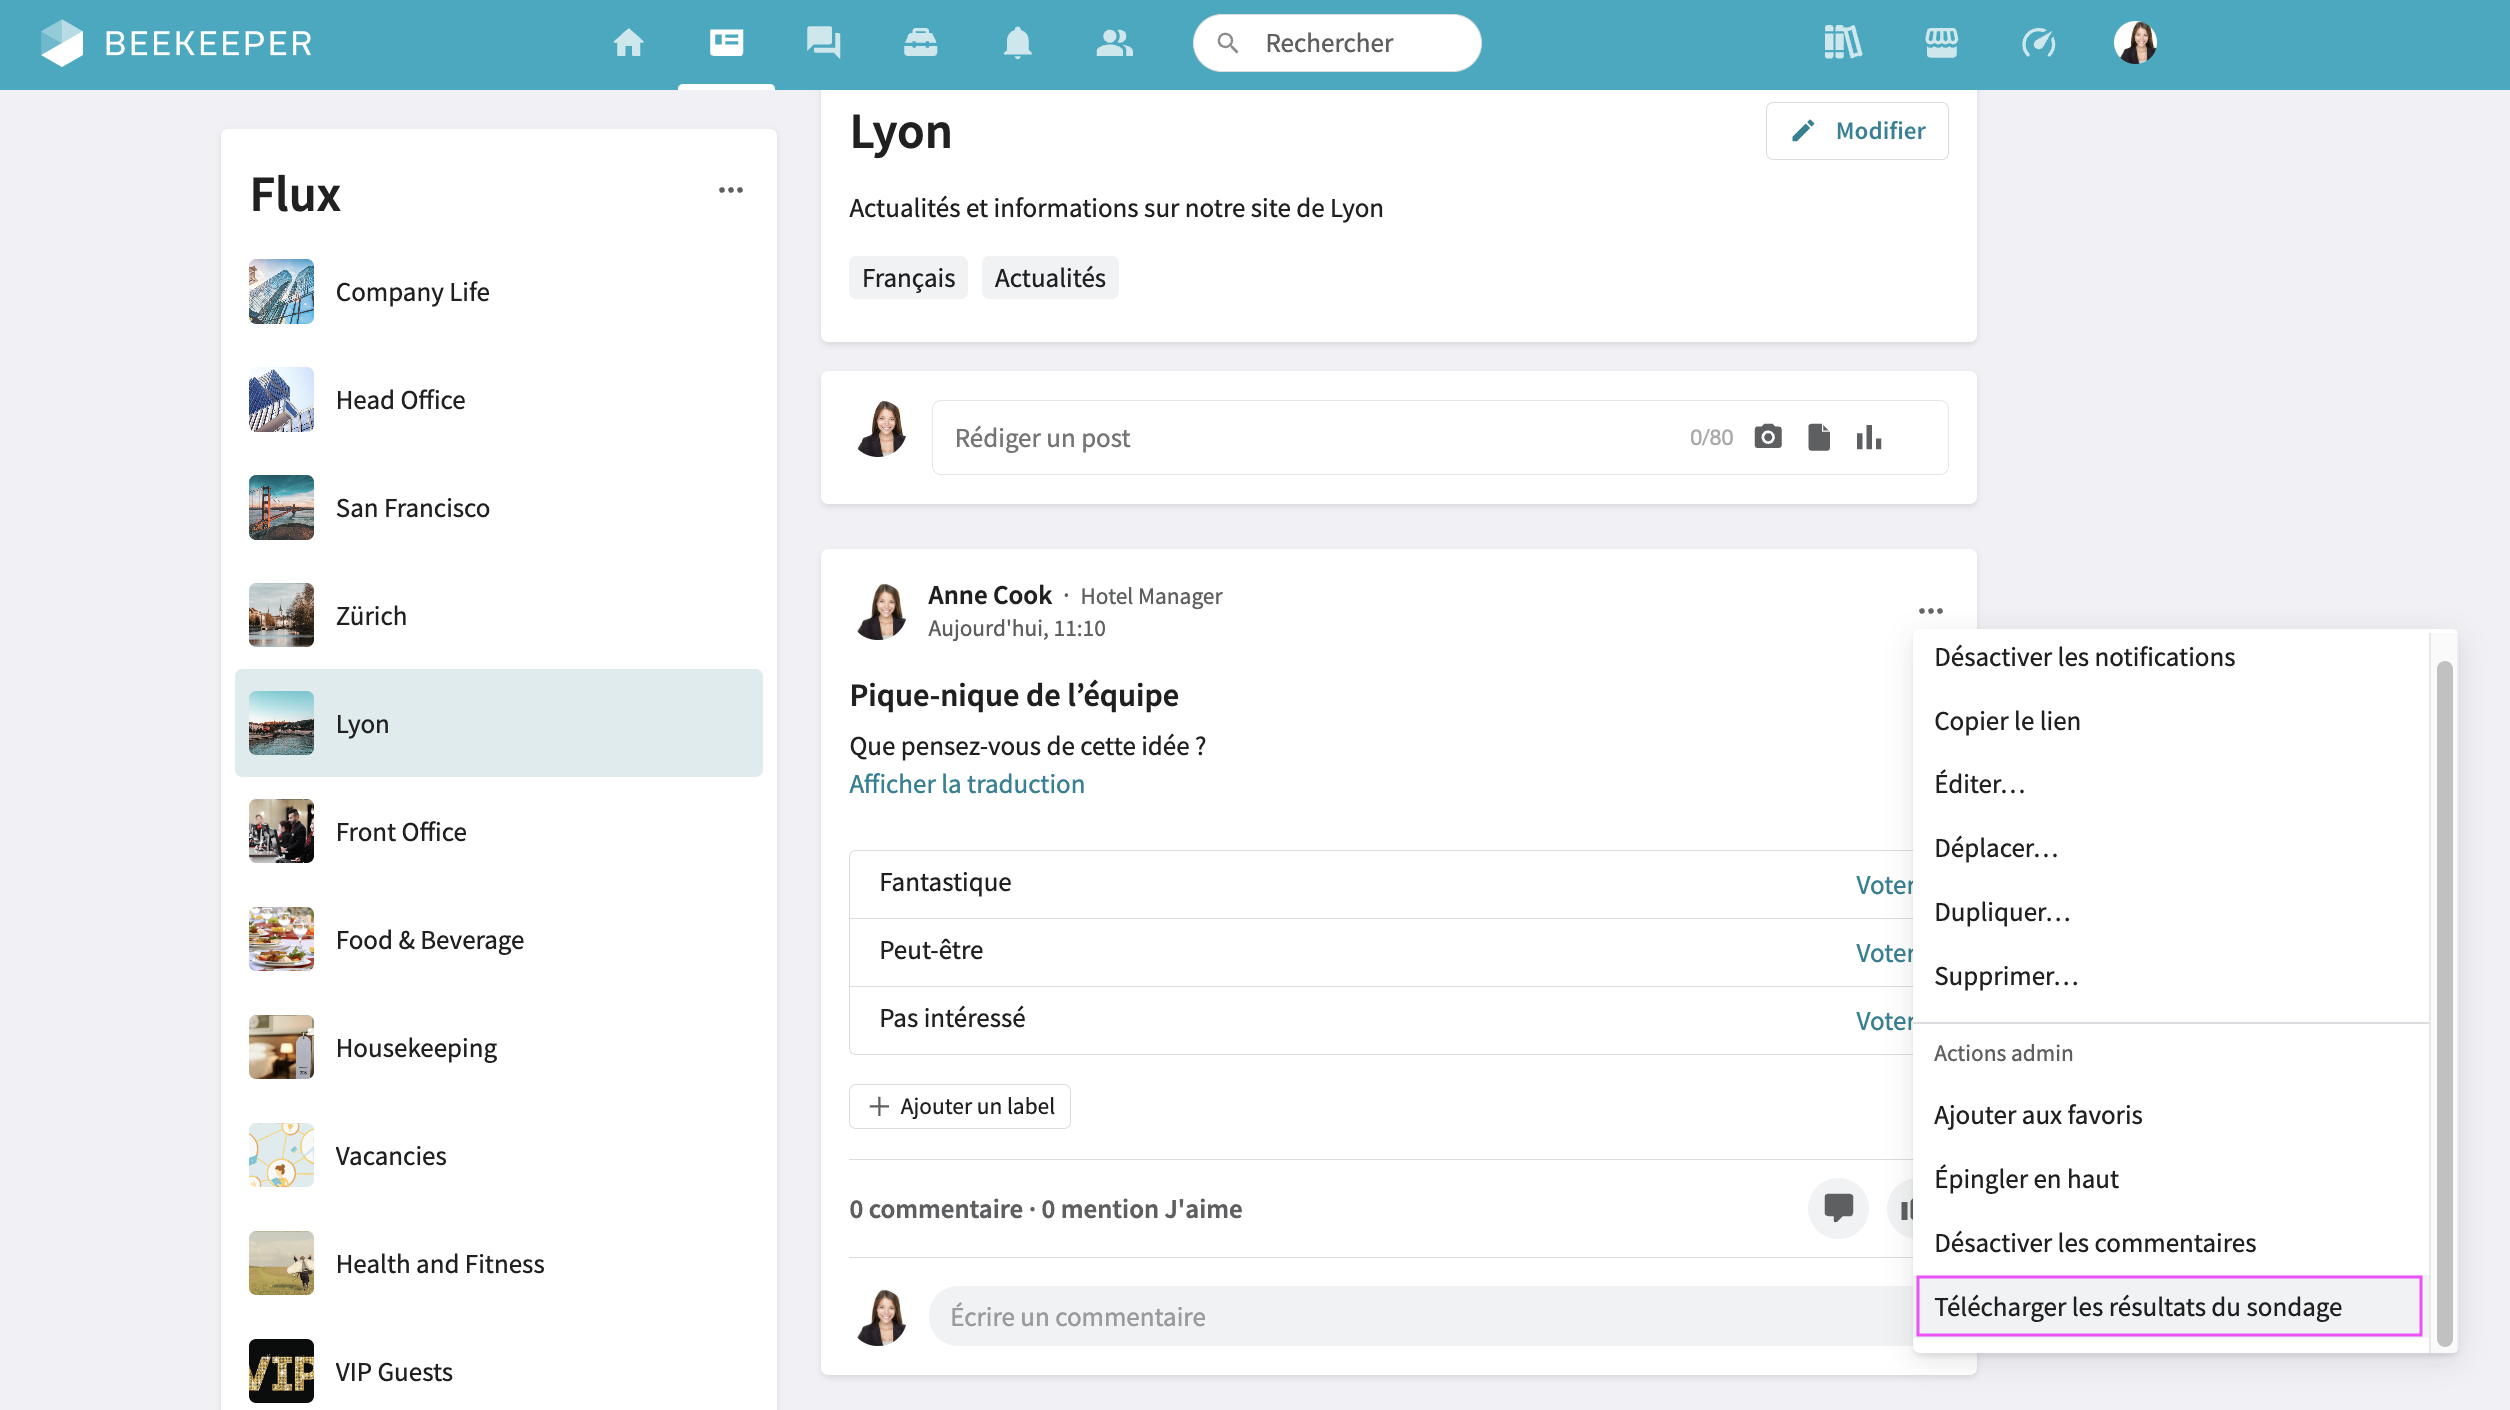This screenshot has width=2510, height=1410.
Task: Click the context menu scrollbar
Action: click(x=2444, y=1000)
